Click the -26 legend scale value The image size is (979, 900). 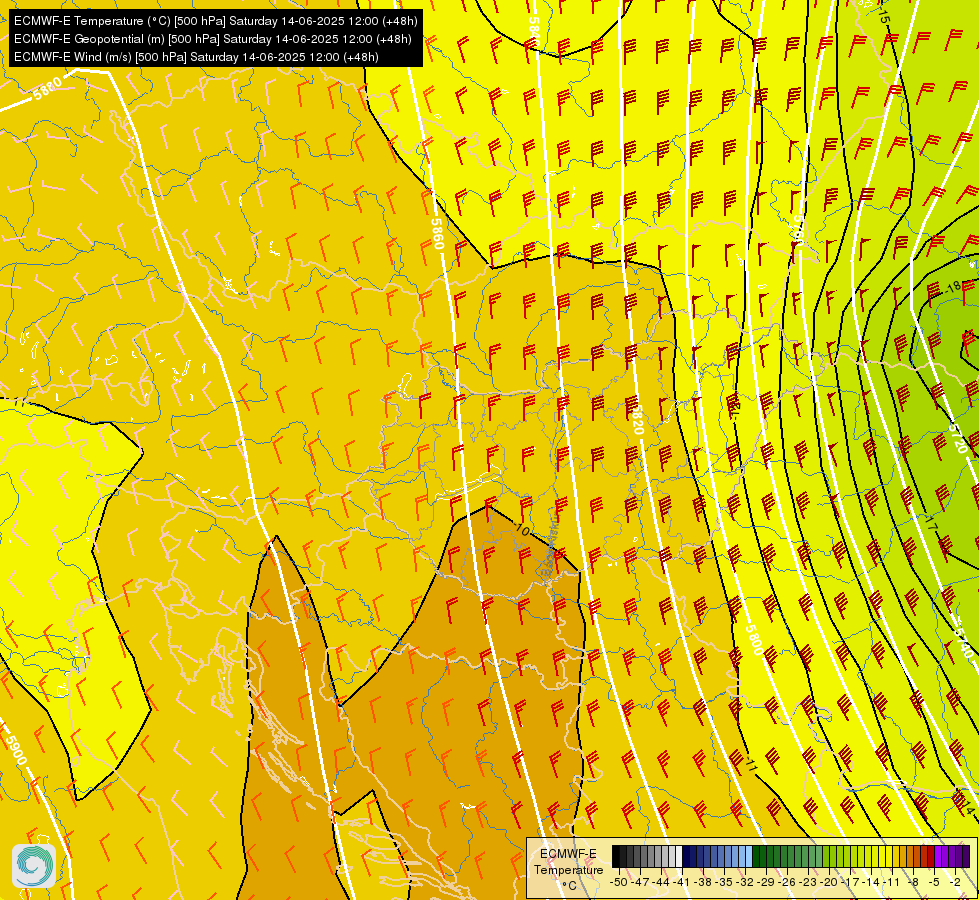click(787, 882)
